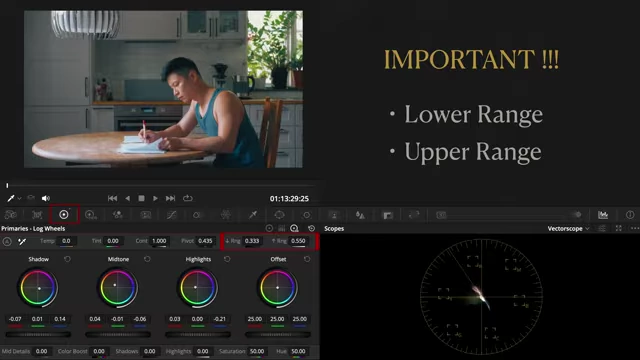Switch primaries to Color Bars mode
This screenshot has height=360, width=640.
point(282,229)
